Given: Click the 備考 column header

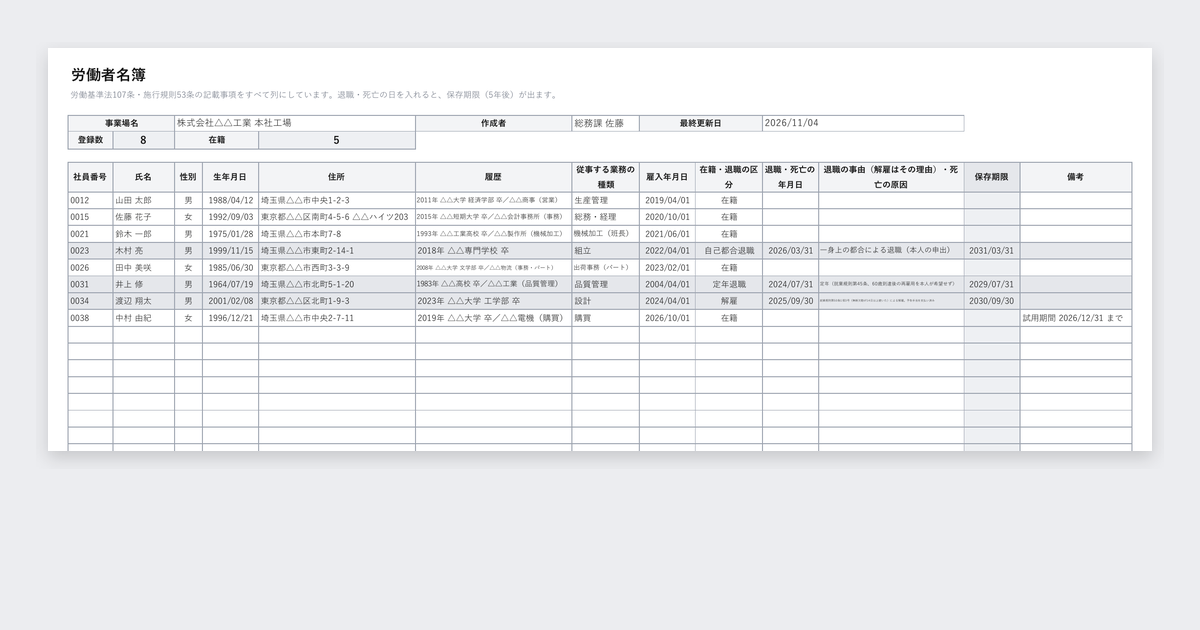Looking at the screenshot, I should pyautogui.click(x=1076, y=177).
